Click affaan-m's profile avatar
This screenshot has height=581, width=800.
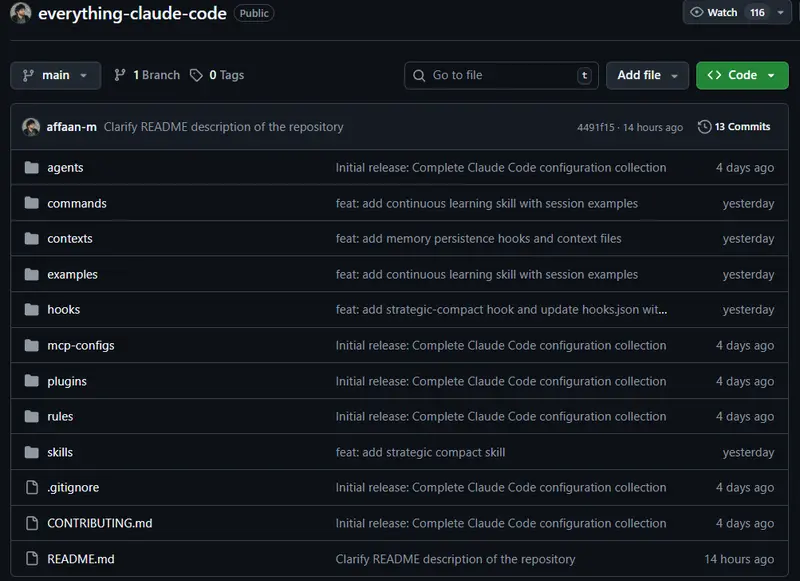(31, 127)
